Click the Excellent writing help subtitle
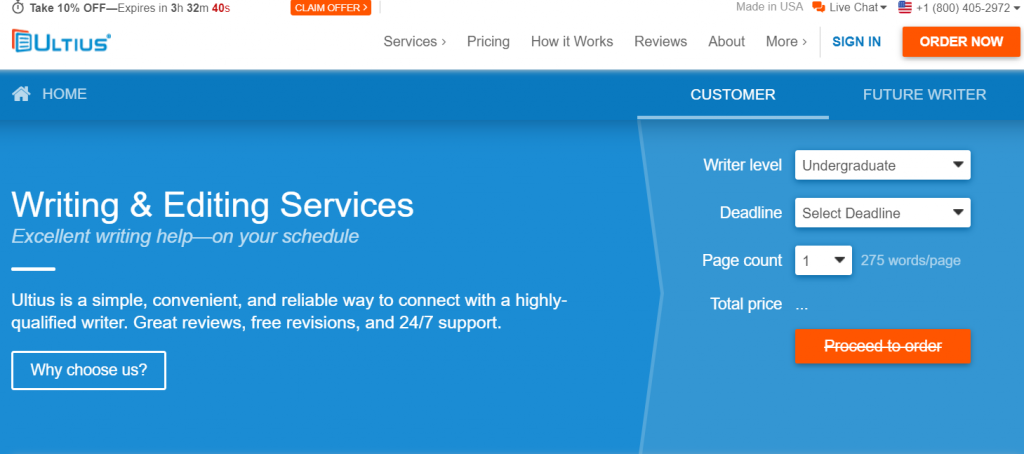1024x454 pixels. [x=185, y=236]
